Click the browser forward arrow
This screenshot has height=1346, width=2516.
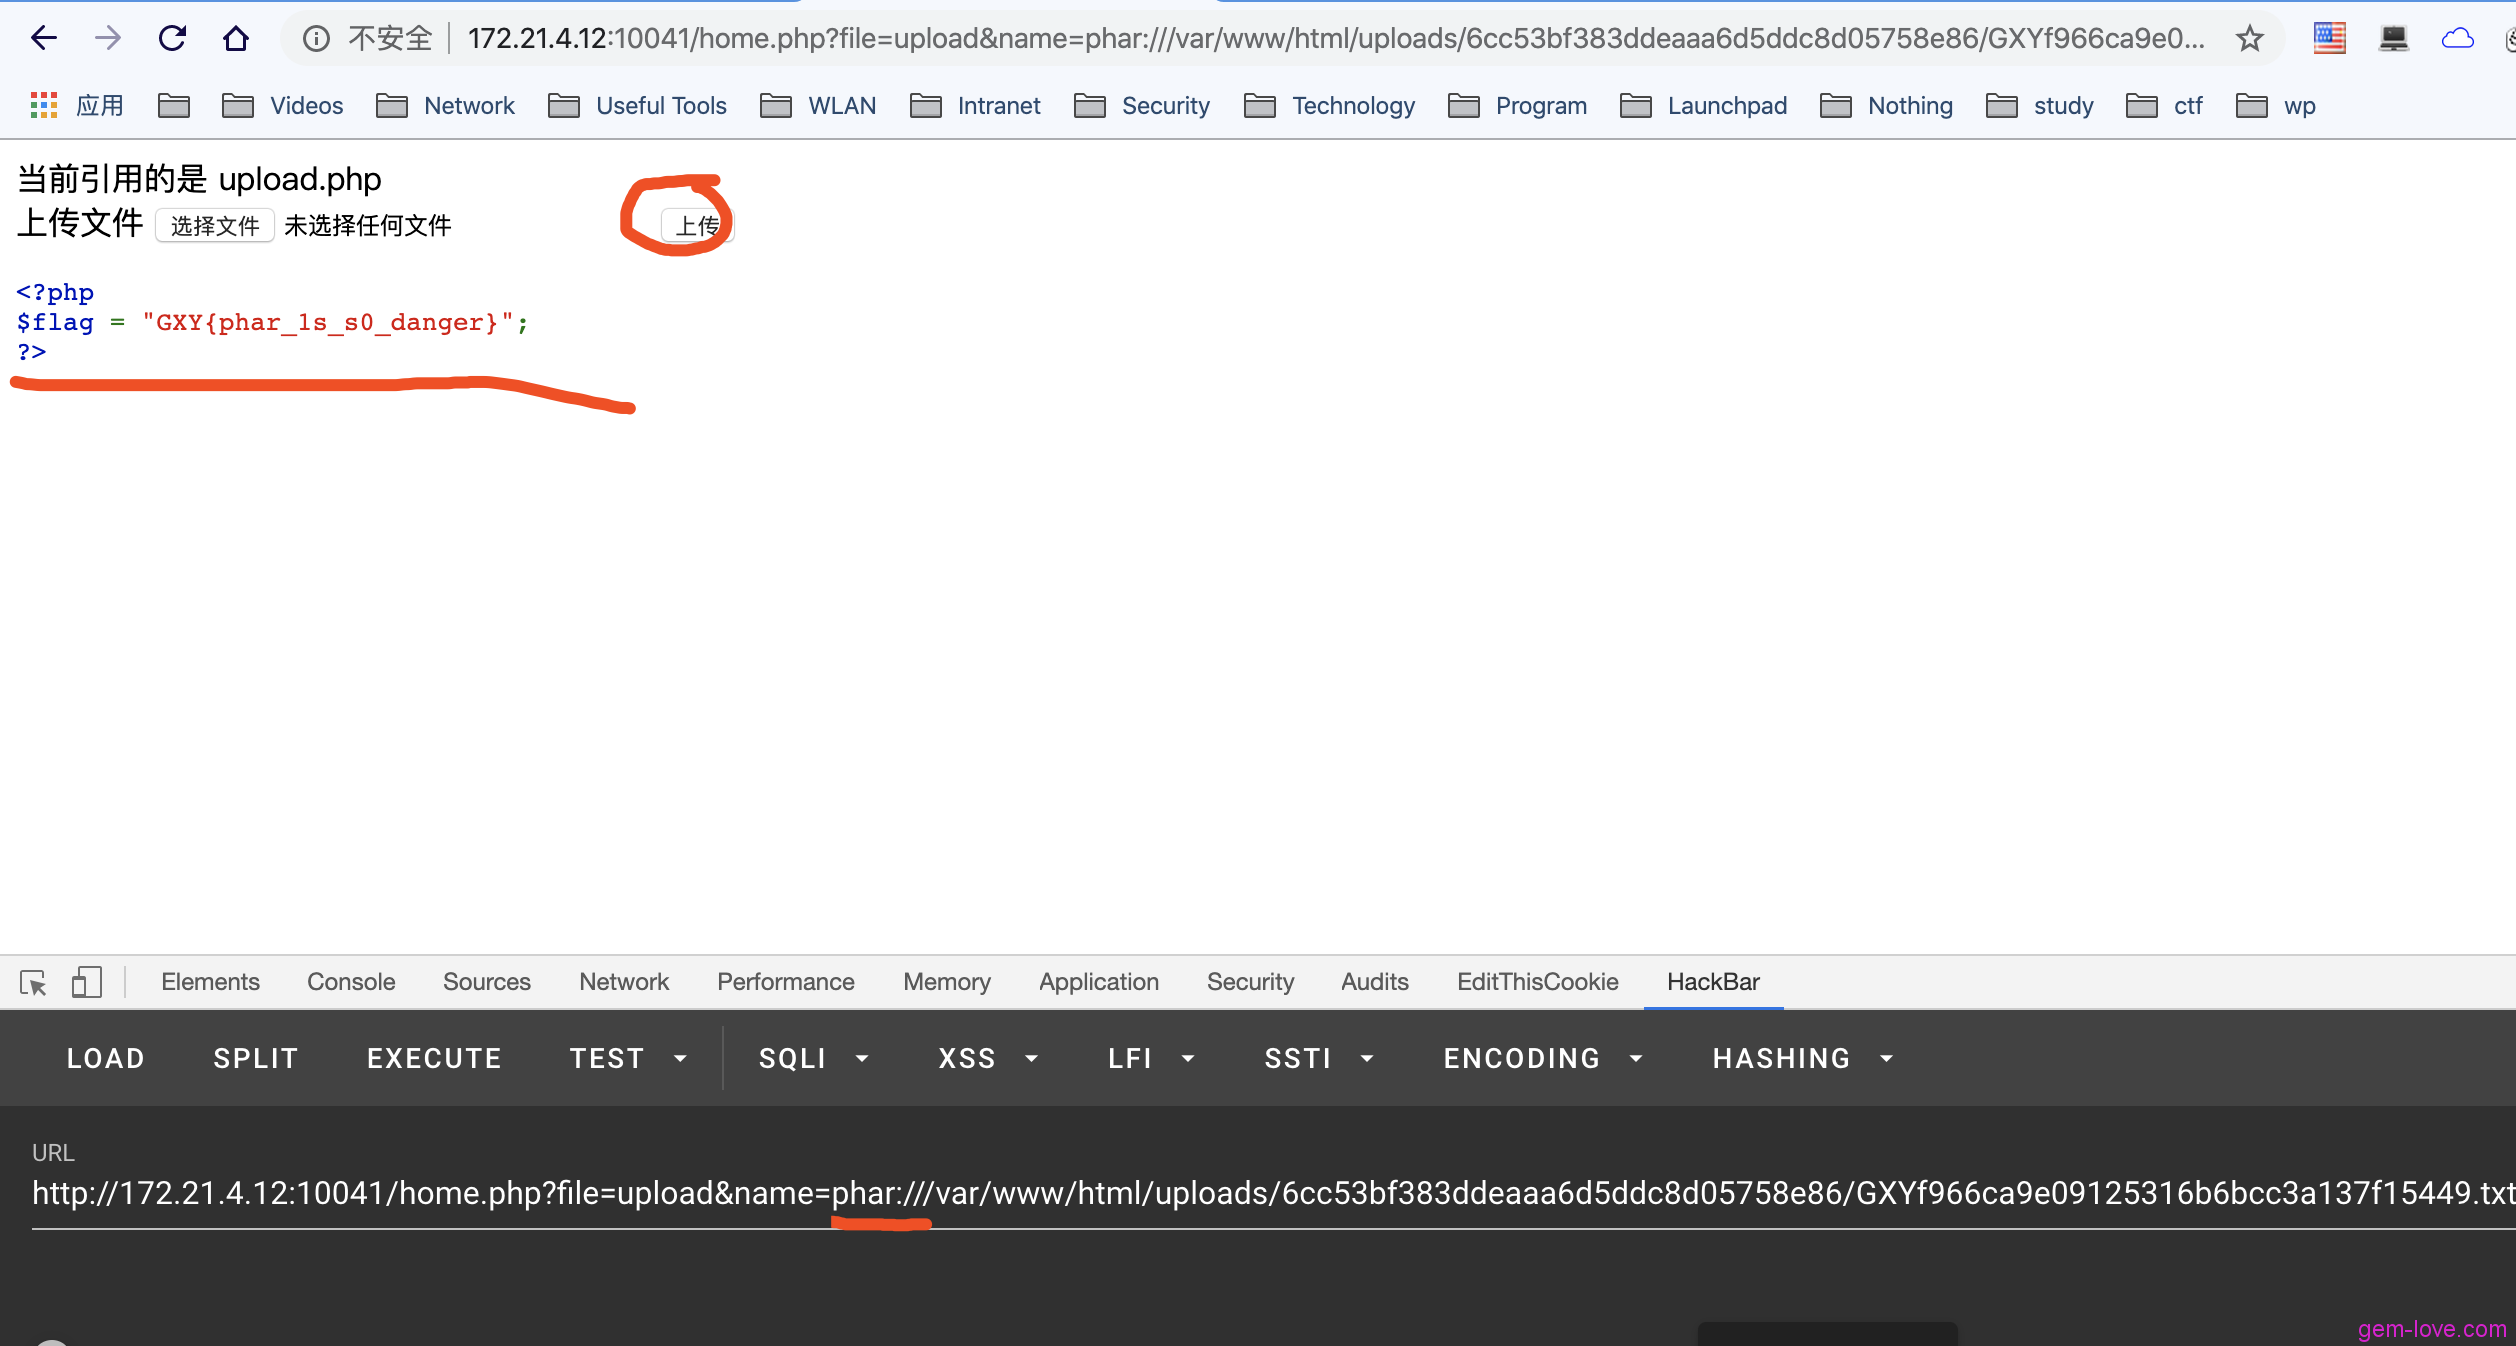[x=108, y=38]
